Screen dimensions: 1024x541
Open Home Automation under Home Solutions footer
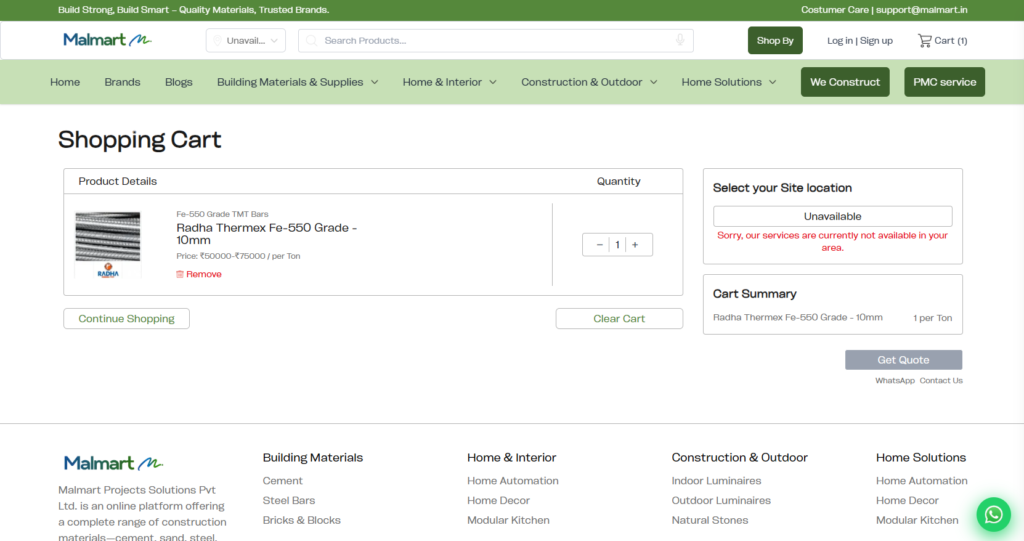[921, 481]
